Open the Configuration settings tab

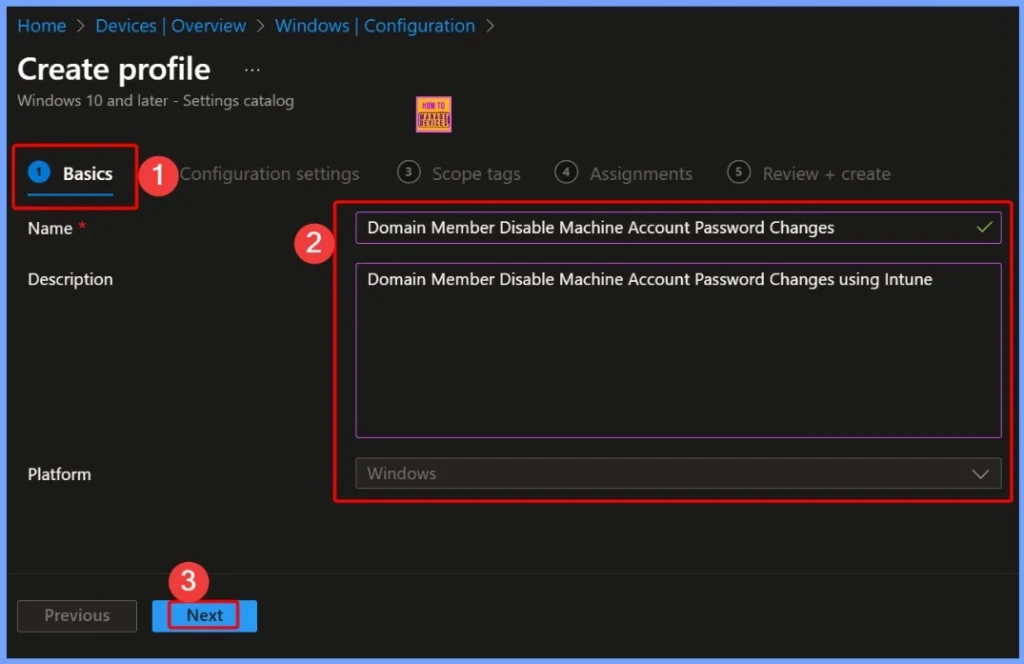click(269, 174)
